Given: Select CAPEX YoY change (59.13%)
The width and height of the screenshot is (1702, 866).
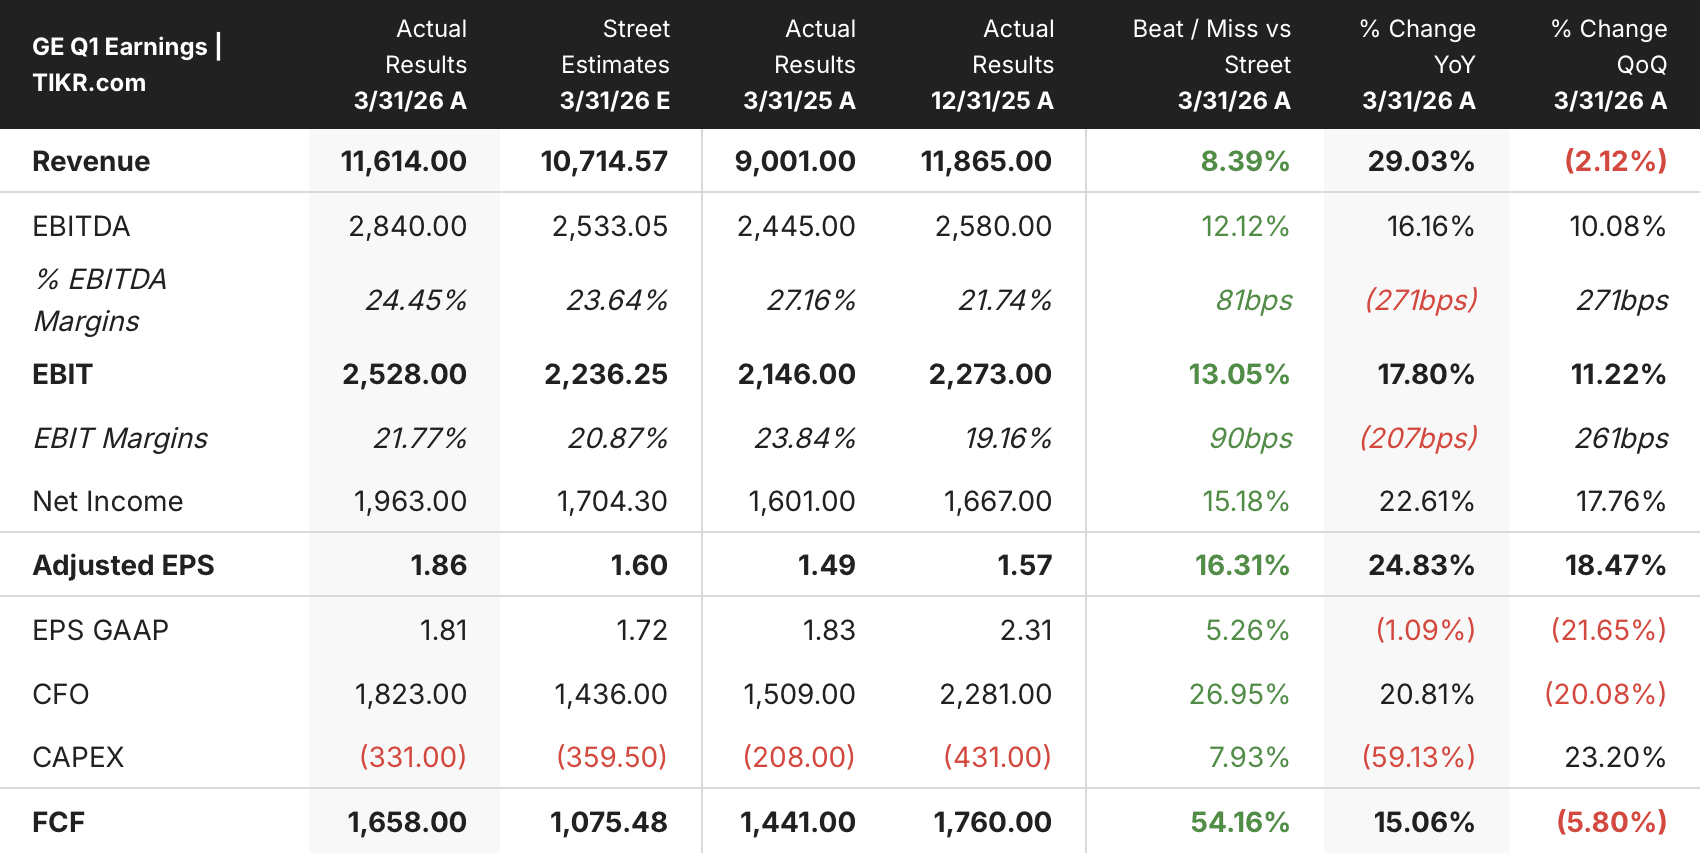Looking at the screenshot, I should coord(1419,757).
